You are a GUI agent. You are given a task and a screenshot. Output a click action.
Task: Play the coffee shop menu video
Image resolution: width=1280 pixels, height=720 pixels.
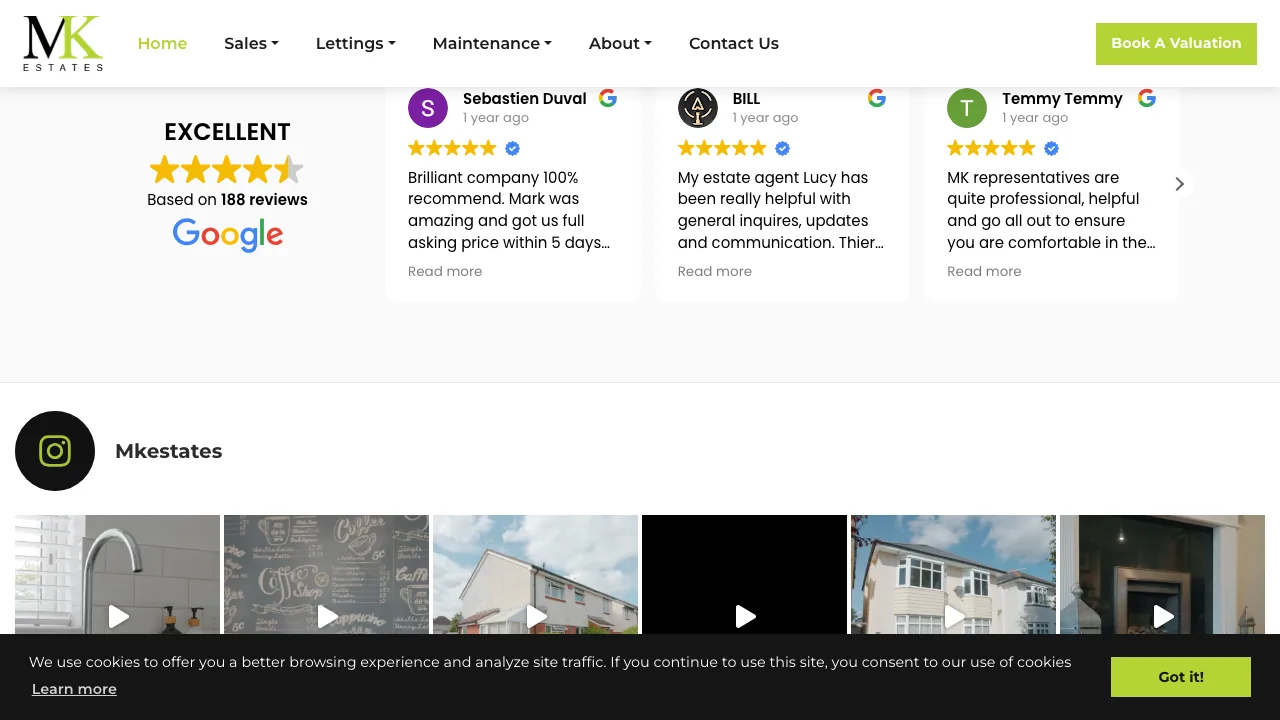tap(326, 617)
